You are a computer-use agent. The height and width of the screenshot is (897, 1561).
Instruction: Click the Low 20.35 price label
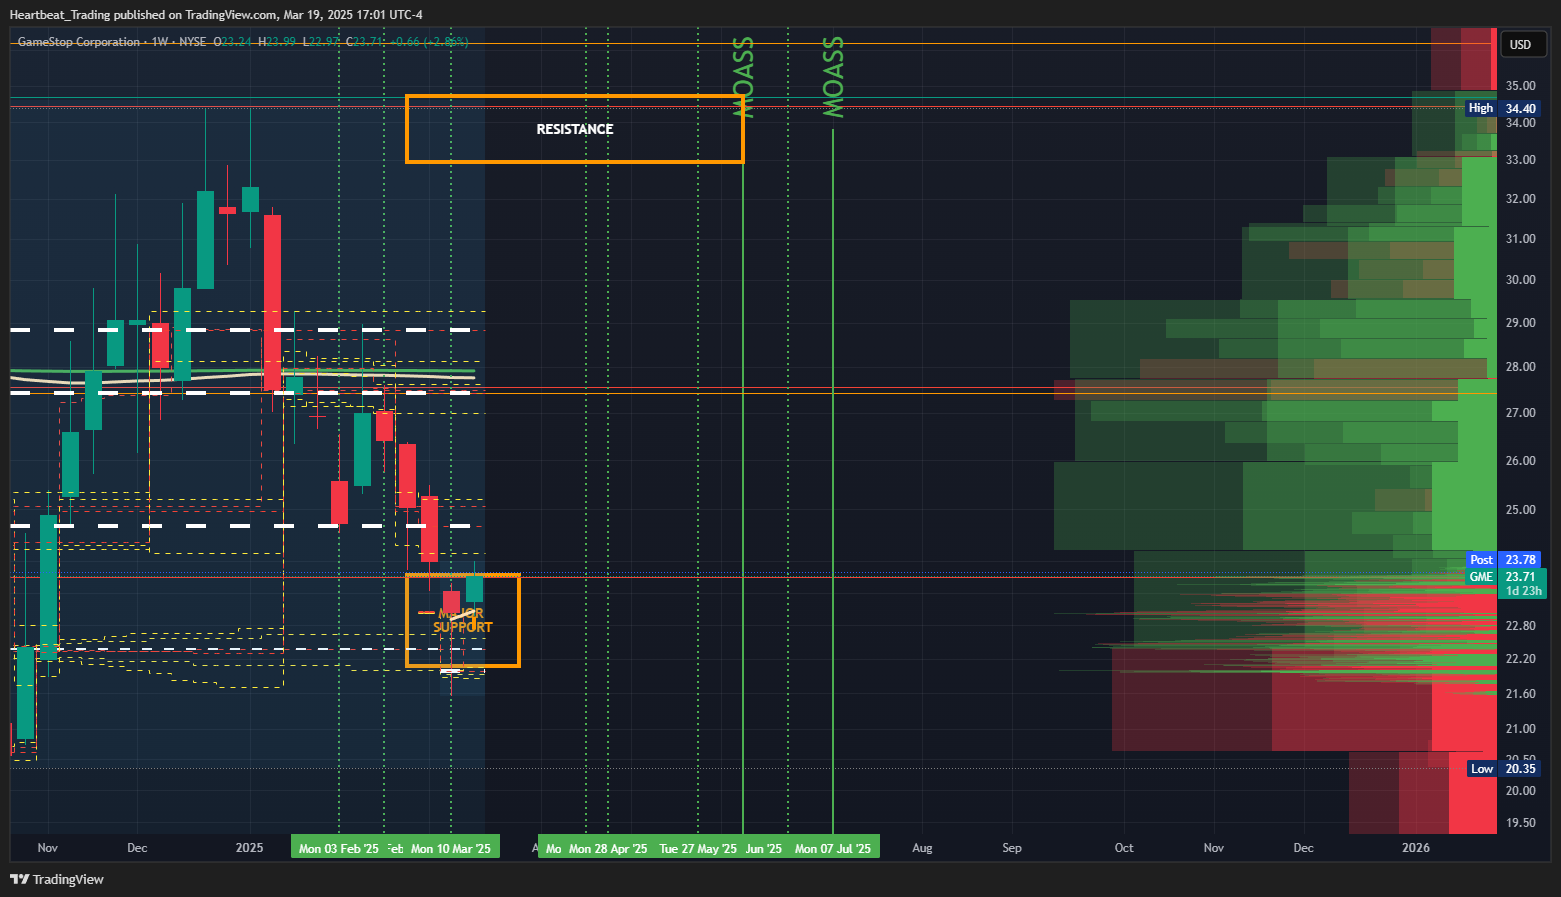coord(1504,768)
